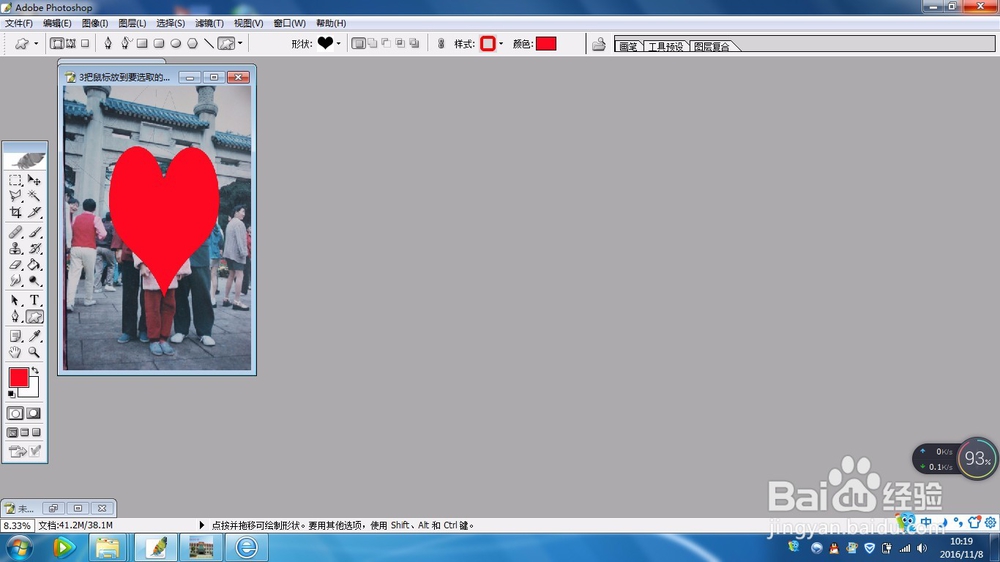Image resolution: width=1000 pixels, height=562 pixels.
Task: Open the 编辑(E) menu
Action: (x=57, y=23)
